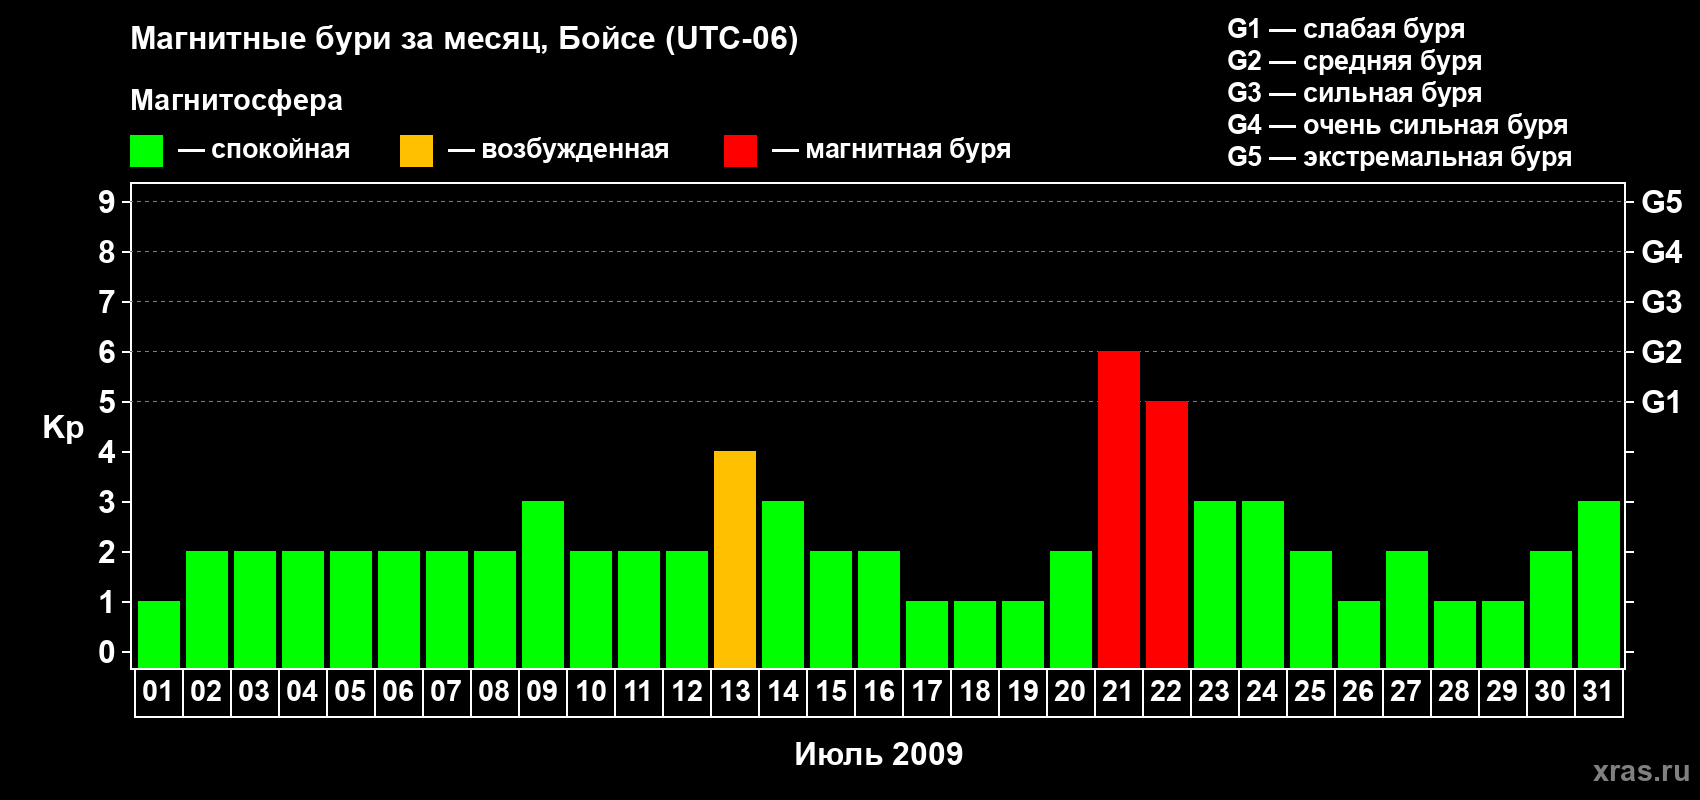Click the green bar for day 24
Image resolution: width=1700 pixels, height=800 pixels.
coord(1263,585)
